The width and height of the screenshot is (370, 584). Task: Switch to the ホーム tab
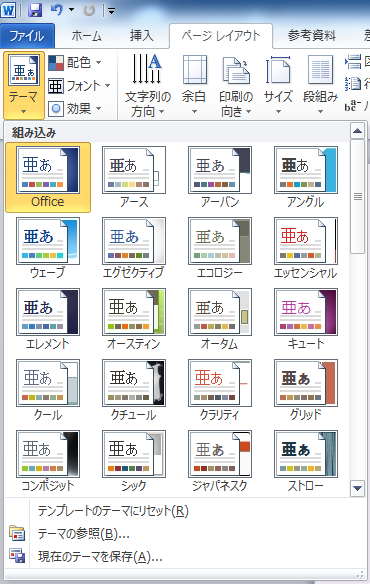click(x=86, y=36)
